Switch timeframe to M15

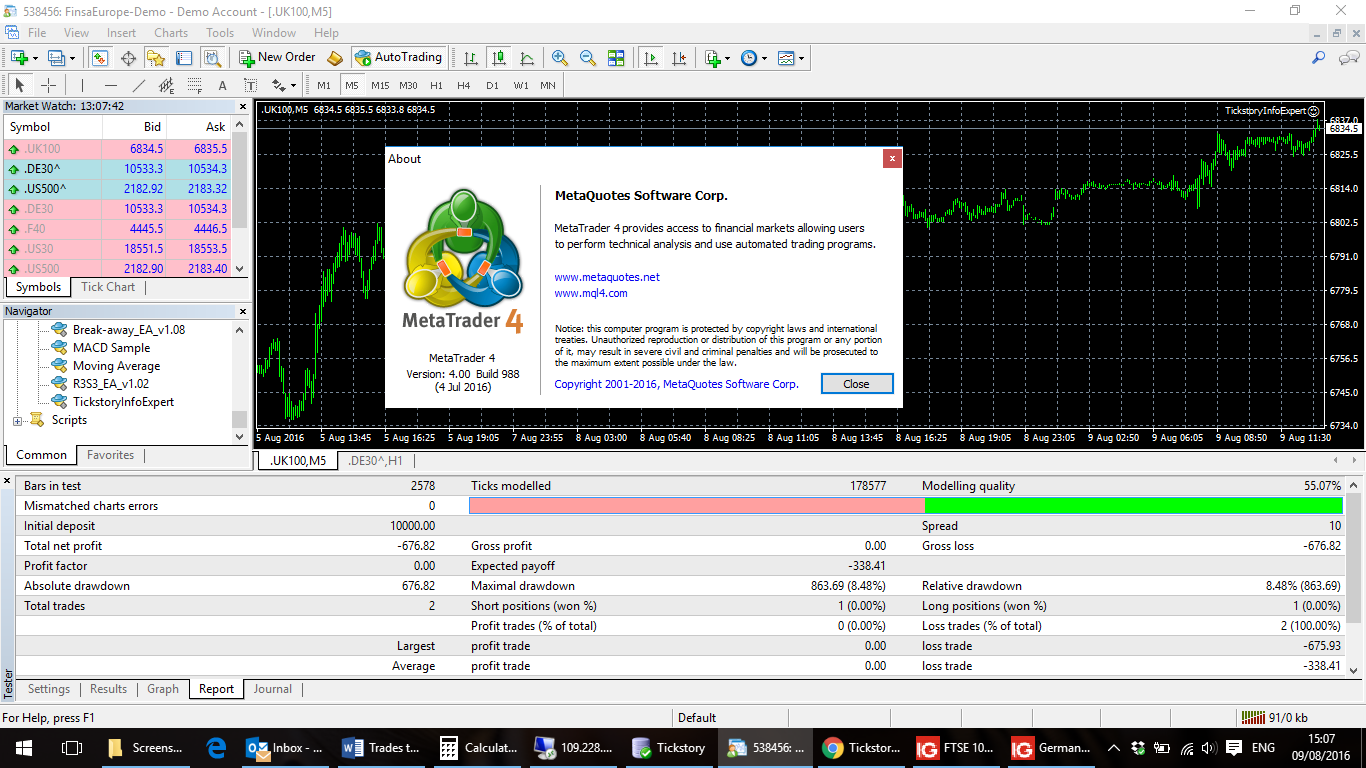380,85
